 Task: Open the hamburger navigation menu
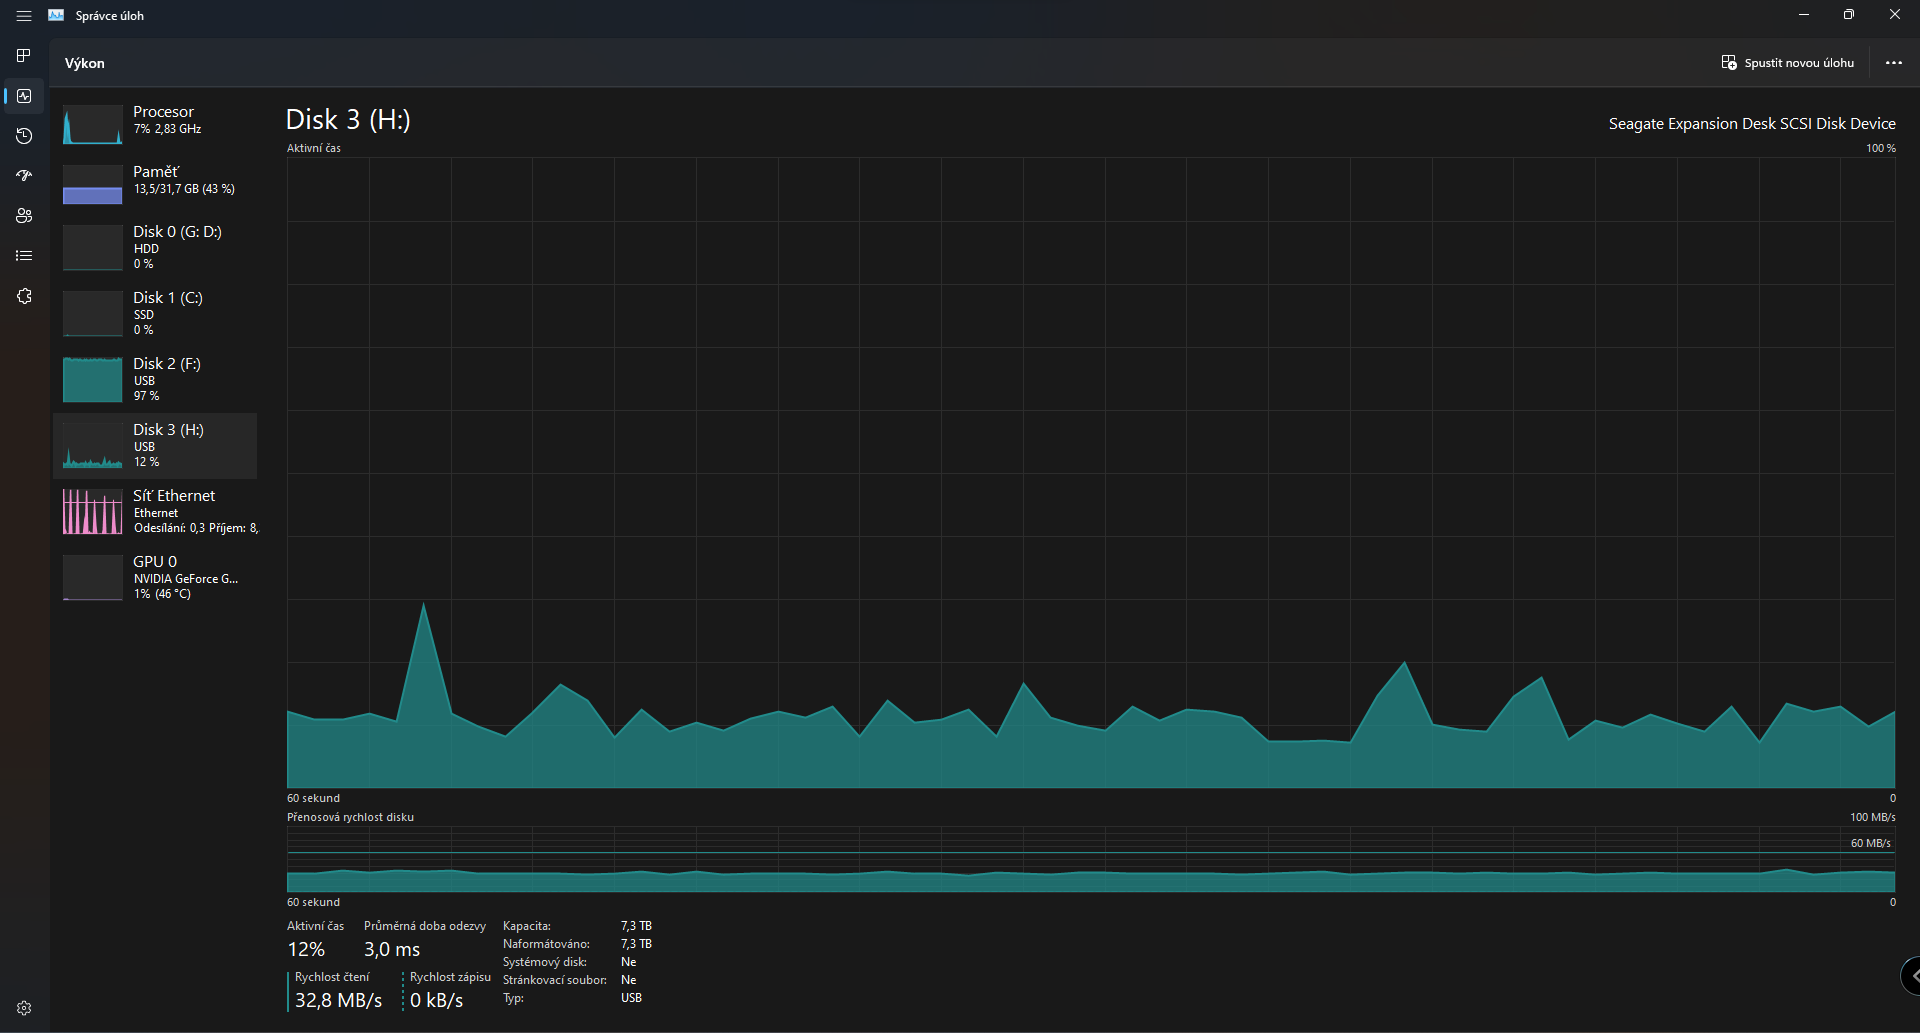click(24, 16)
